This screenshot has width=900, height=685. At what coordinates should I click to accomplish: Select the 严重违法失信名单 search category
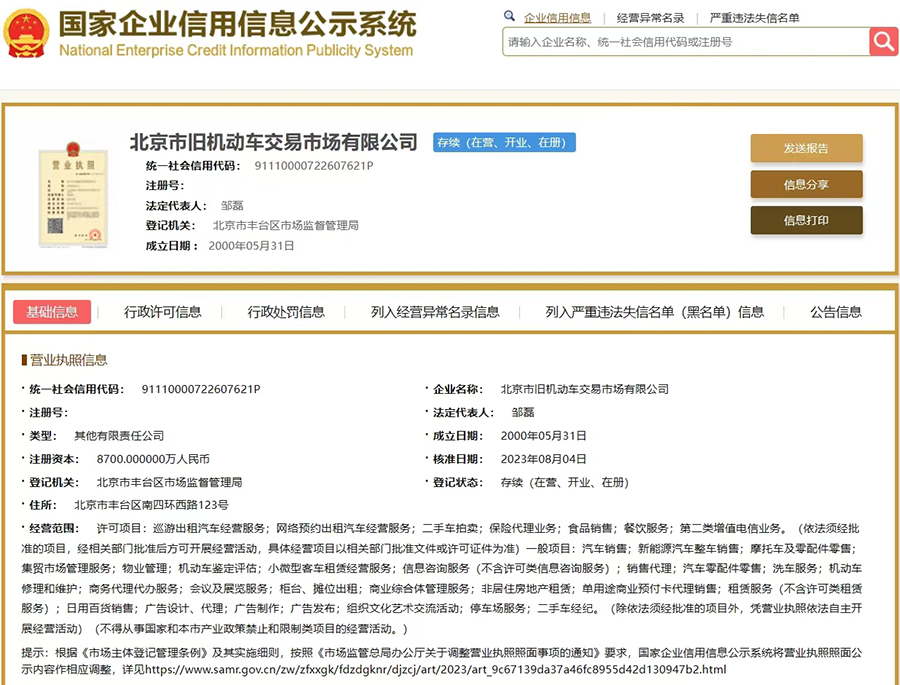click(x=754, y=18)
